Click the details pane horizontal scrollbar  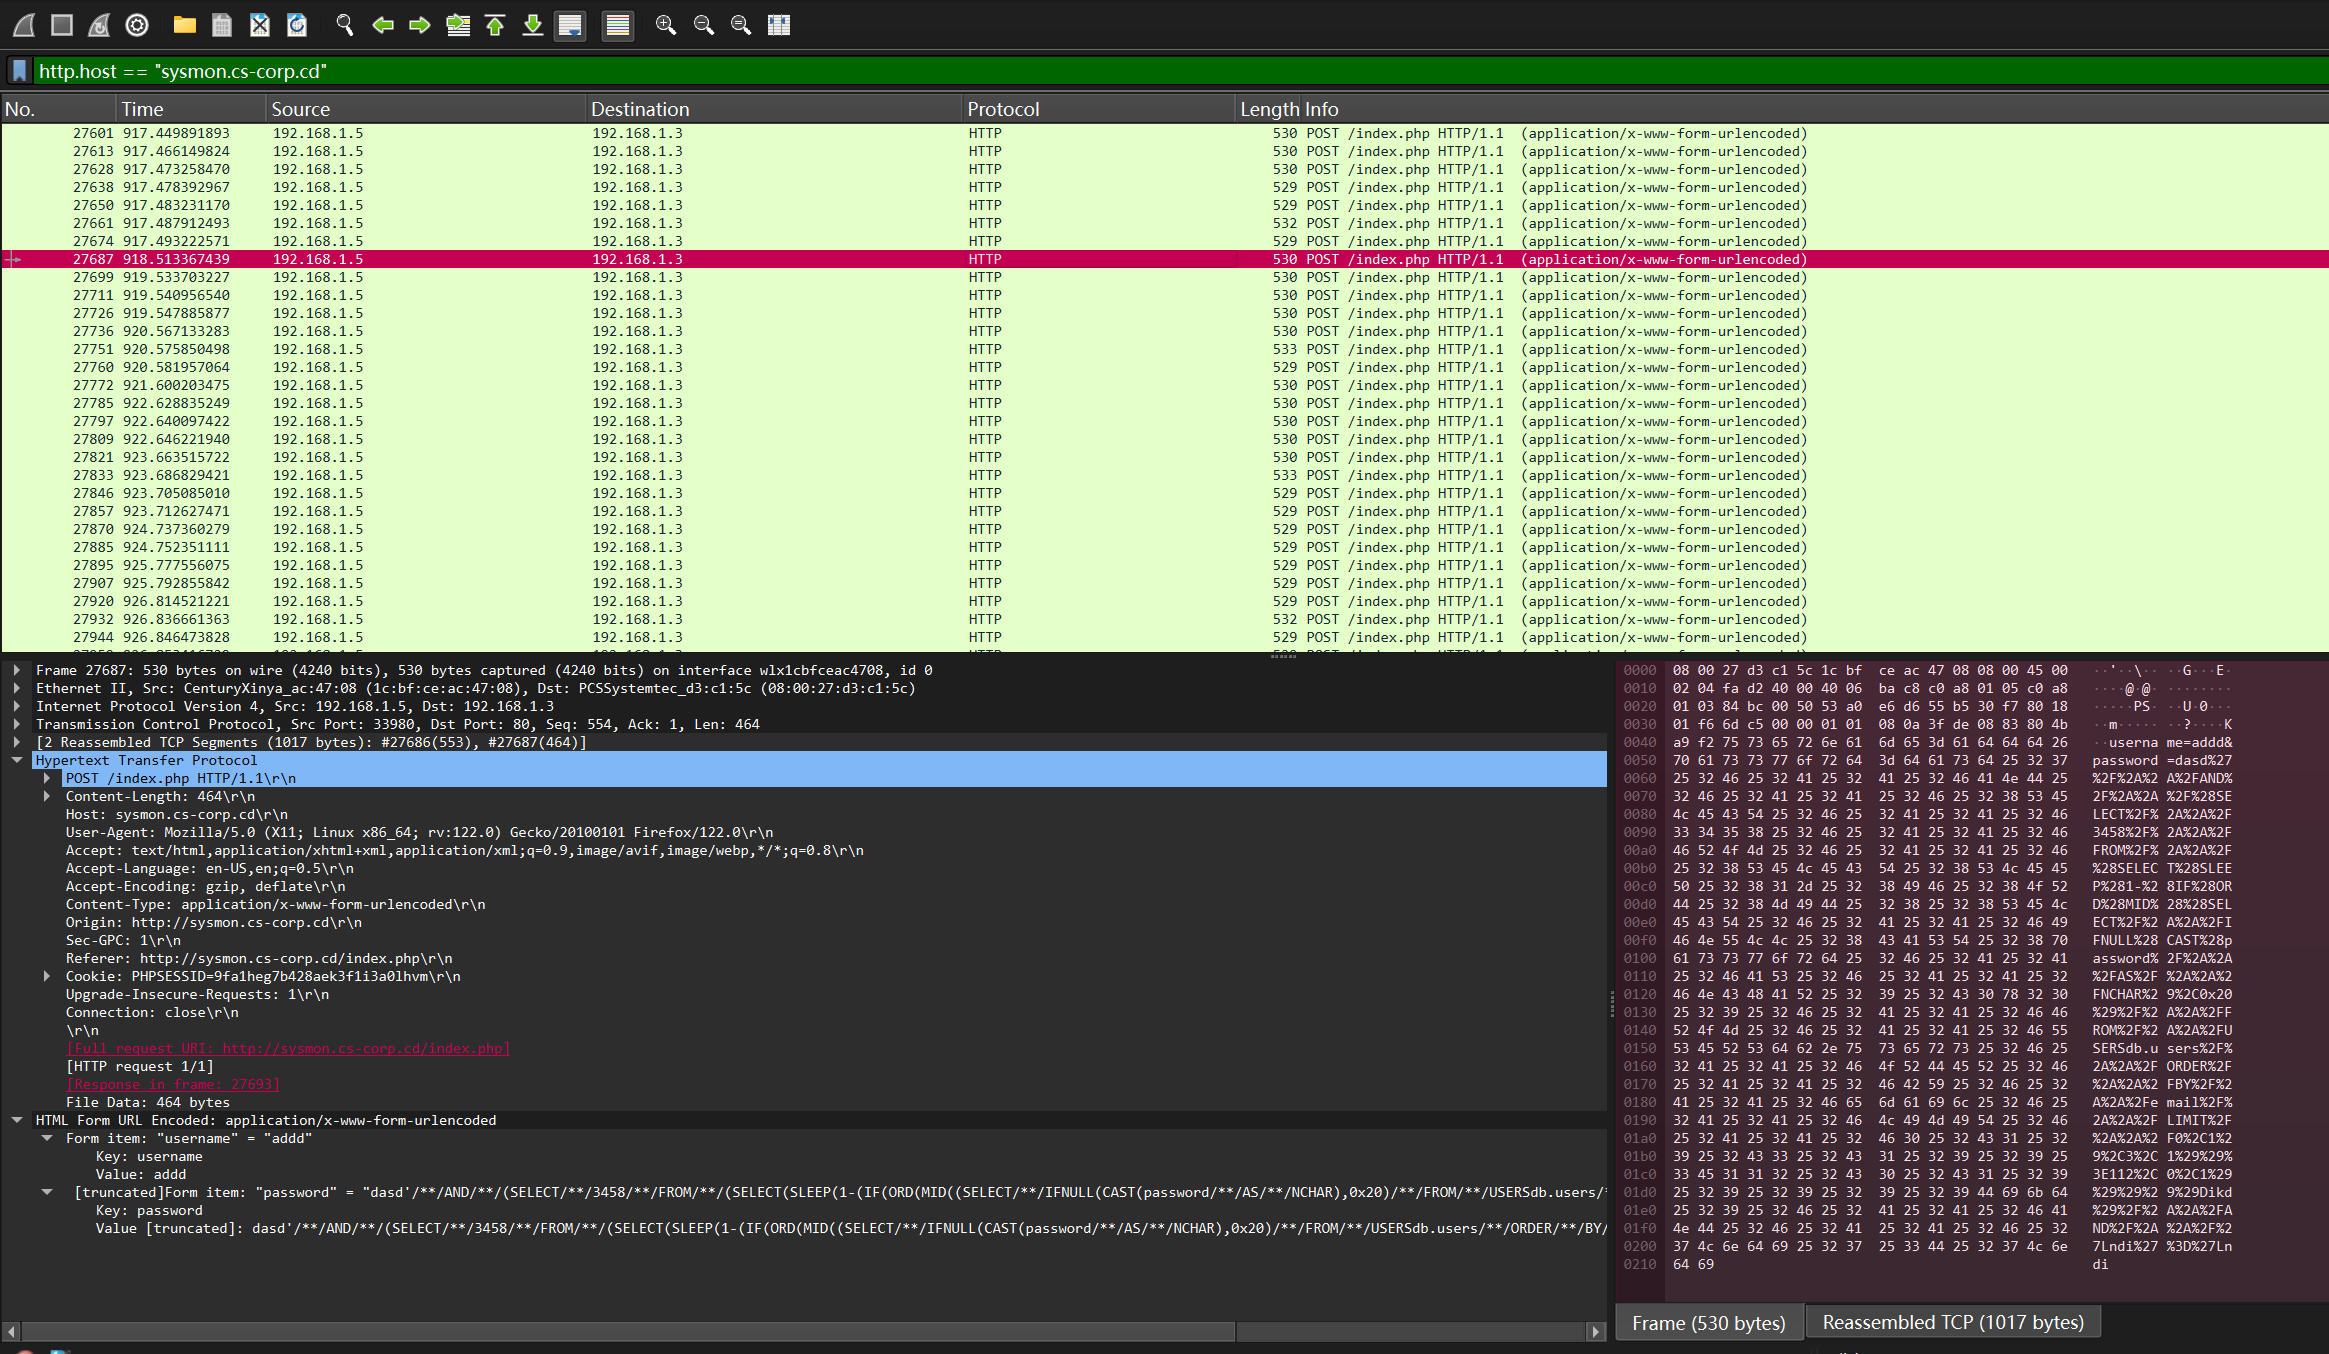click(x=630, y=1331)
